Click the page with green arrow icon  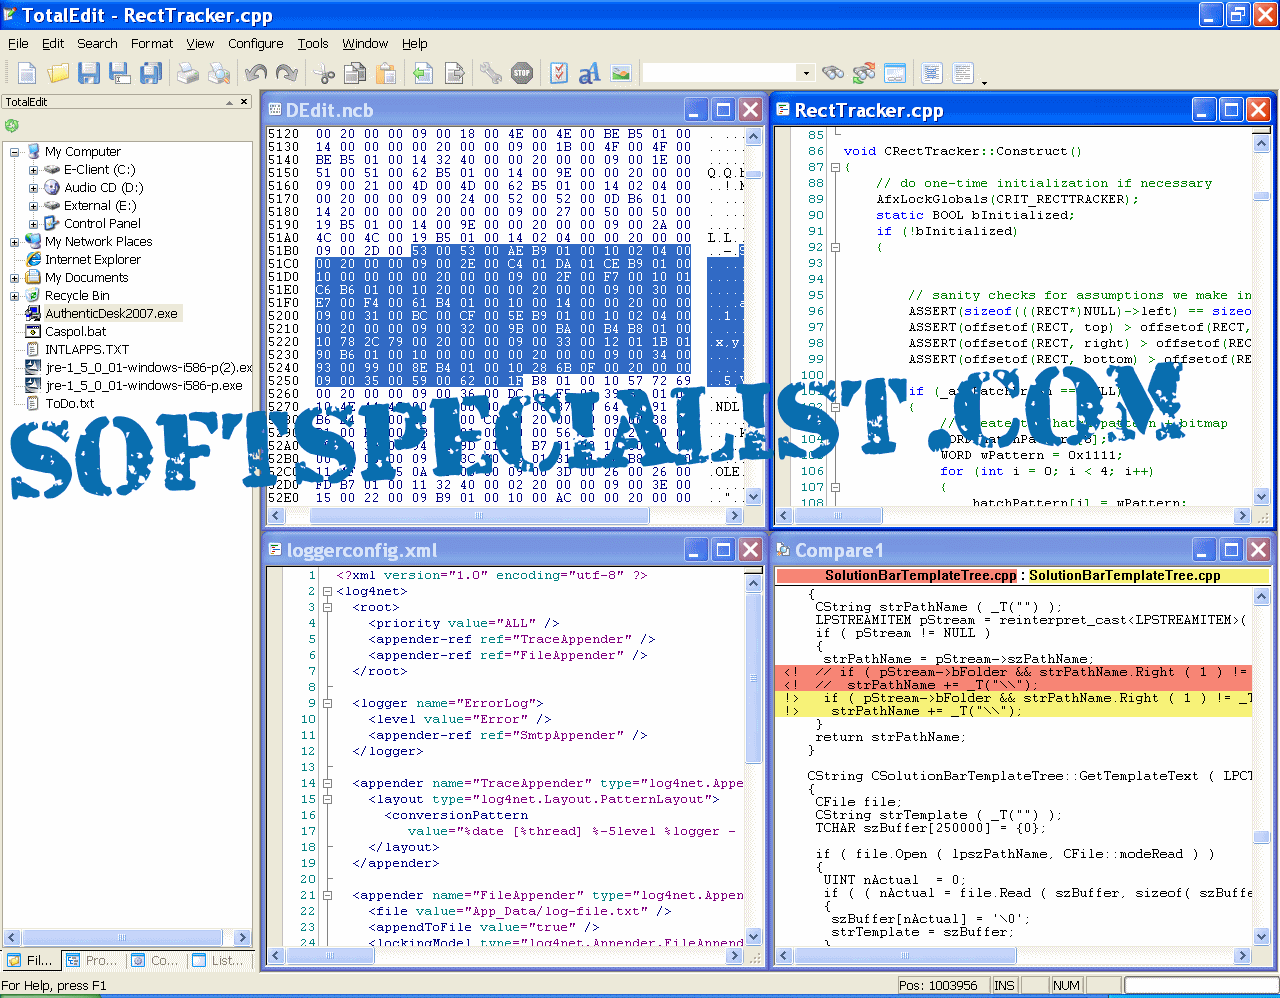423,73
